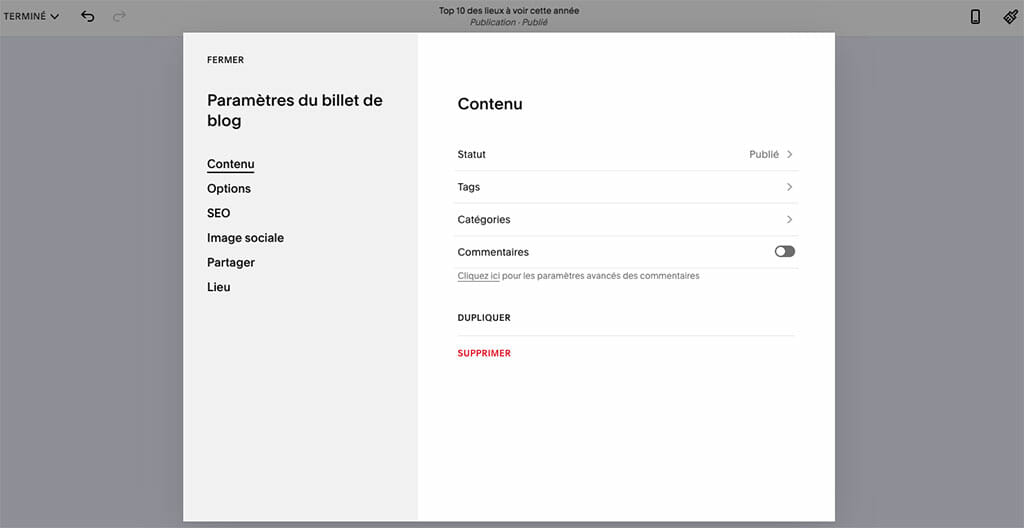Select the Lieu section
This screenshot has height=528, width=1024.
click(x=219, y=287)
